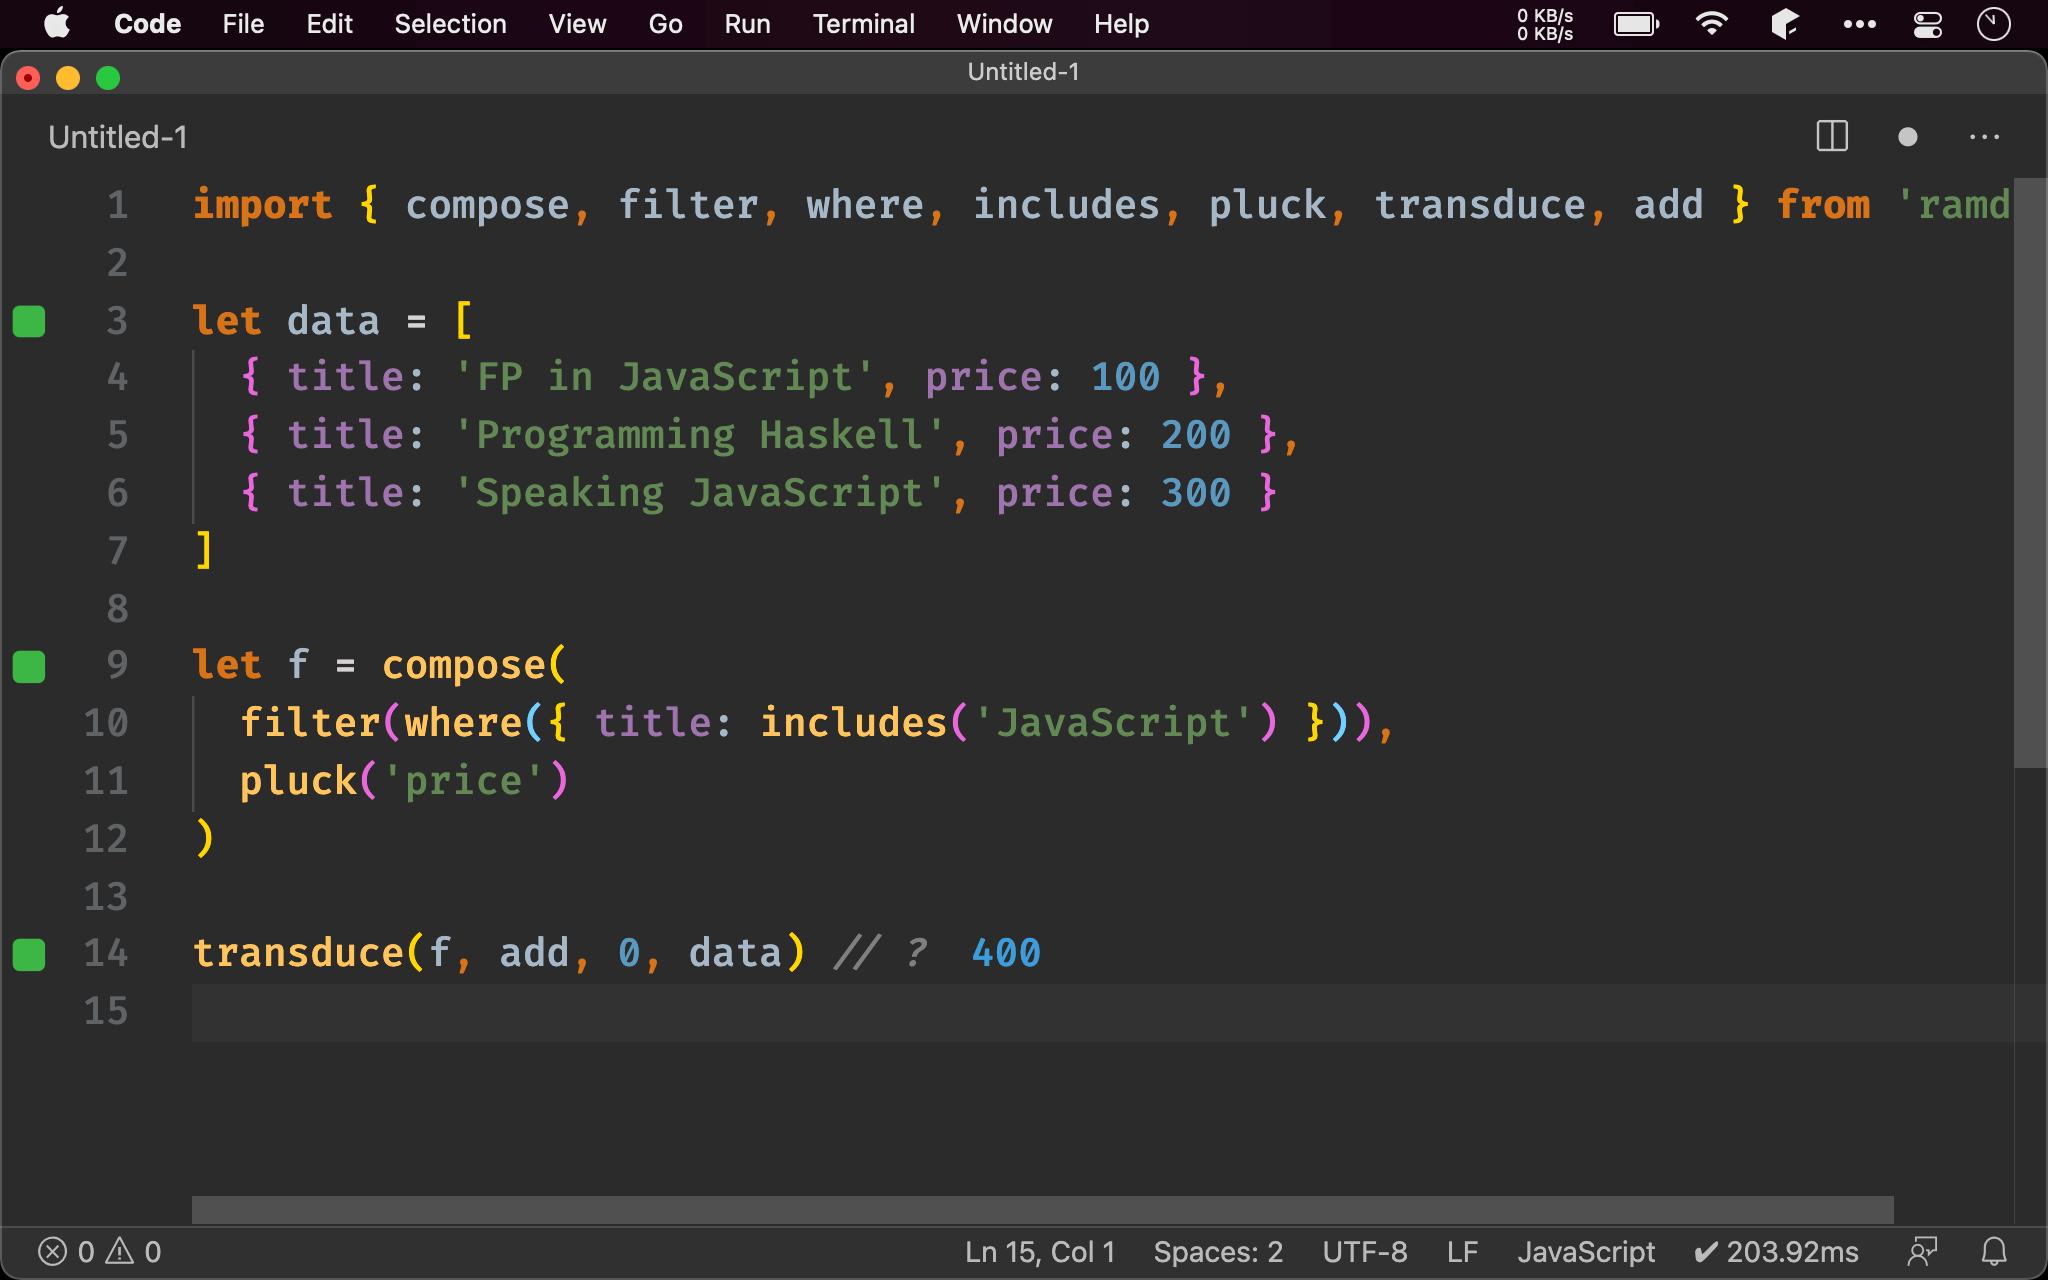Image resolution: width=2048 pixels, height=1280 pixels.
Task: Open the View menu
Action: click(x=577, y=23)
